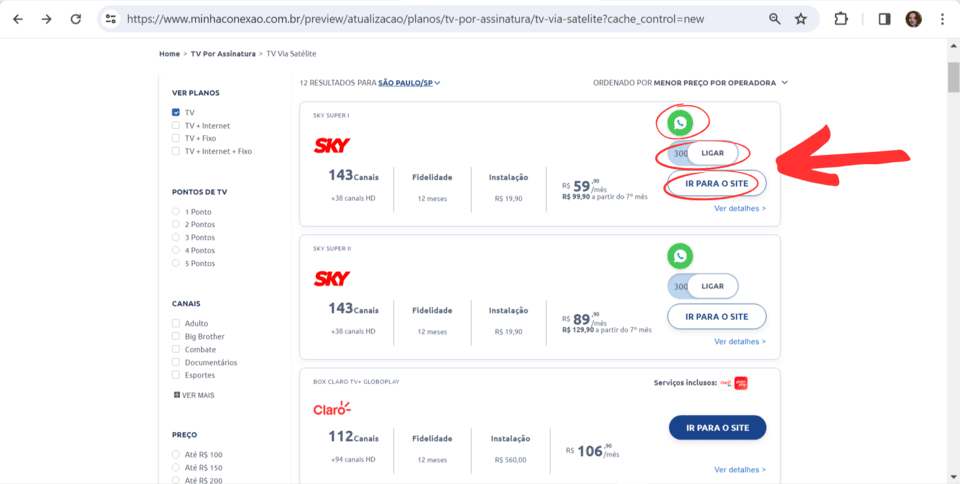Click the browser address bar URL
Image resolution: width=960 pixels, height=484 pixels.
[415, 19]
